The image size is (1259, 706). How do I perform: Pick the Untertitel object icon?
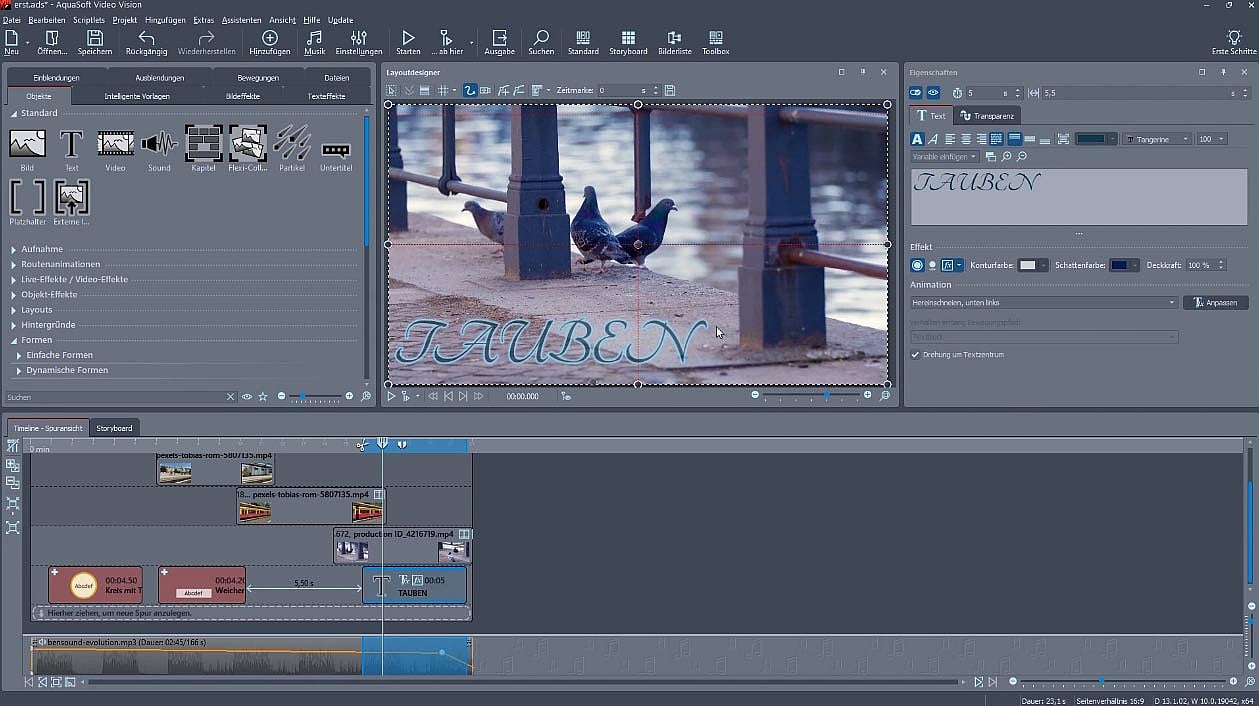pyautogui.click(x=336, y=149)
